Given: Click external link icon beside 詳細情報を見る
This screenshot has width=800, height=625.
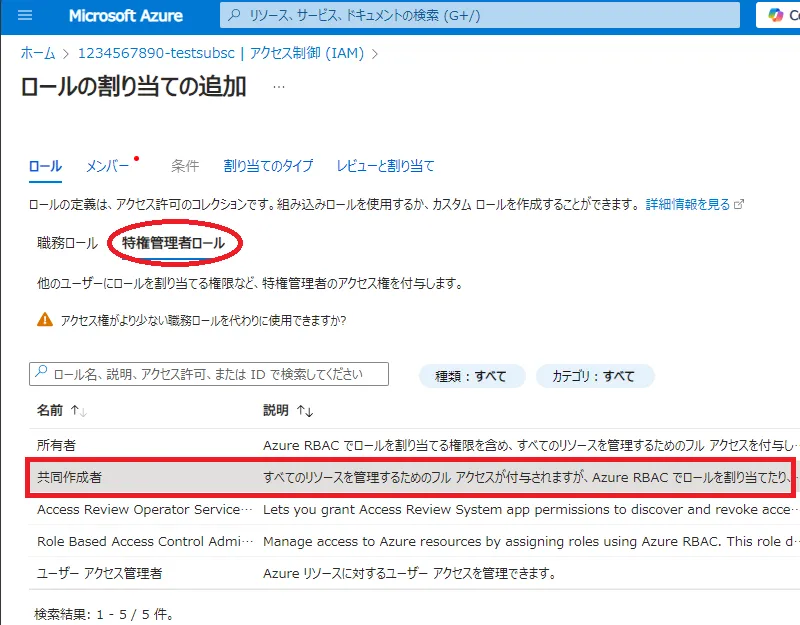Looking at the screenshot, I should [x=739, y=204].
